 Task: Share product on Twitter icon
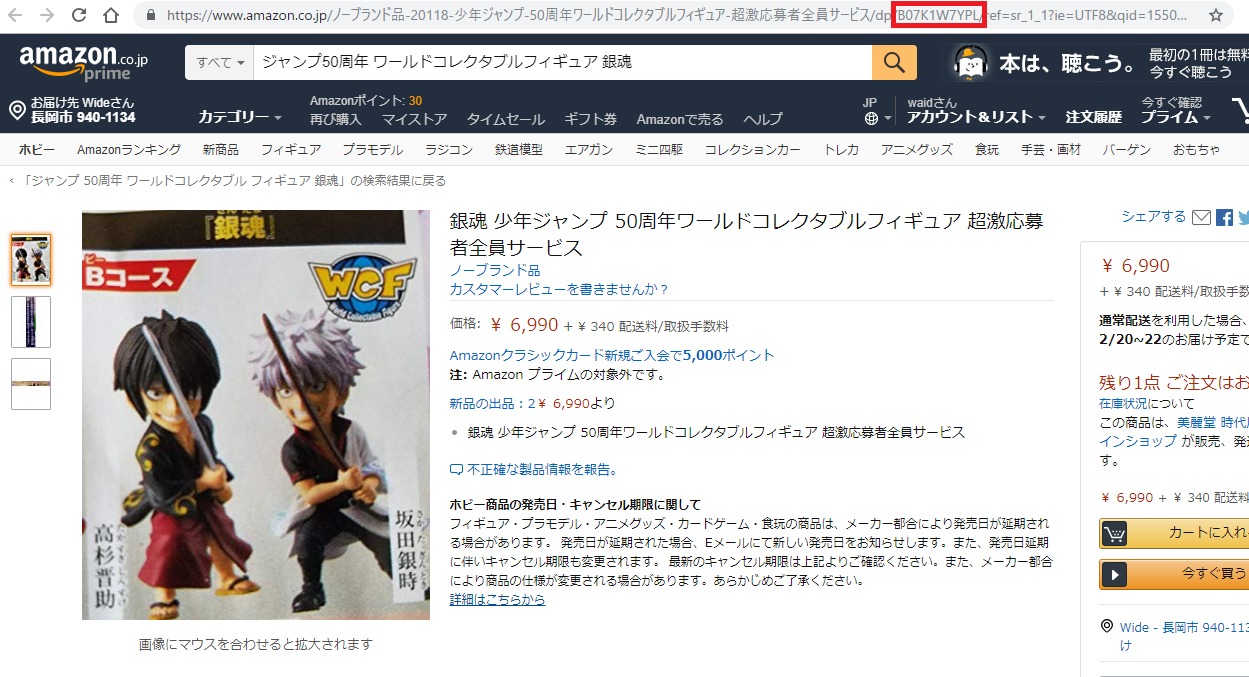pos(1243,217)
